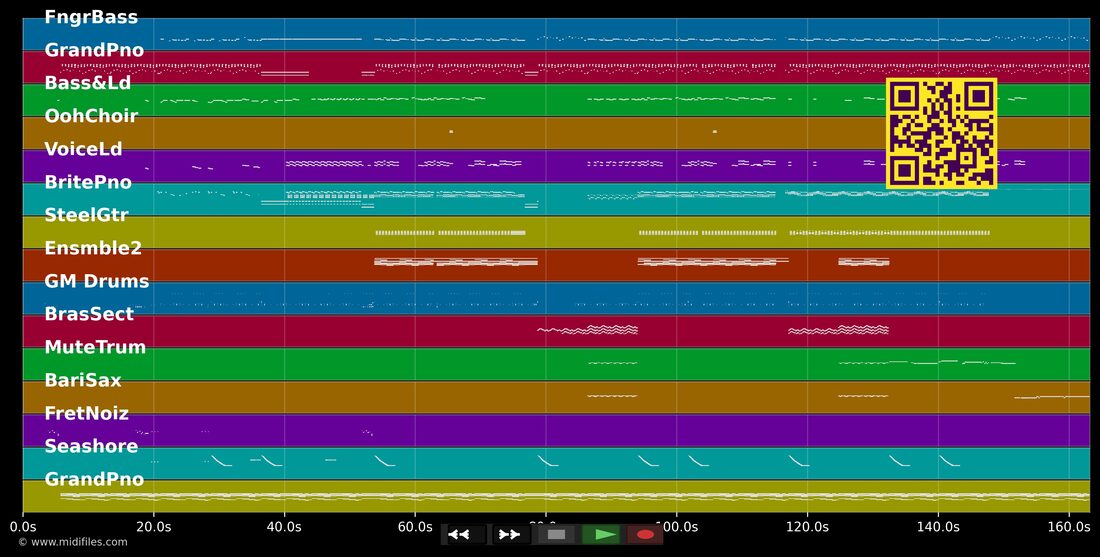This screenshot has width=1100, height=557.
Task: Select the OohChoir track label
Action: [91, 116]
